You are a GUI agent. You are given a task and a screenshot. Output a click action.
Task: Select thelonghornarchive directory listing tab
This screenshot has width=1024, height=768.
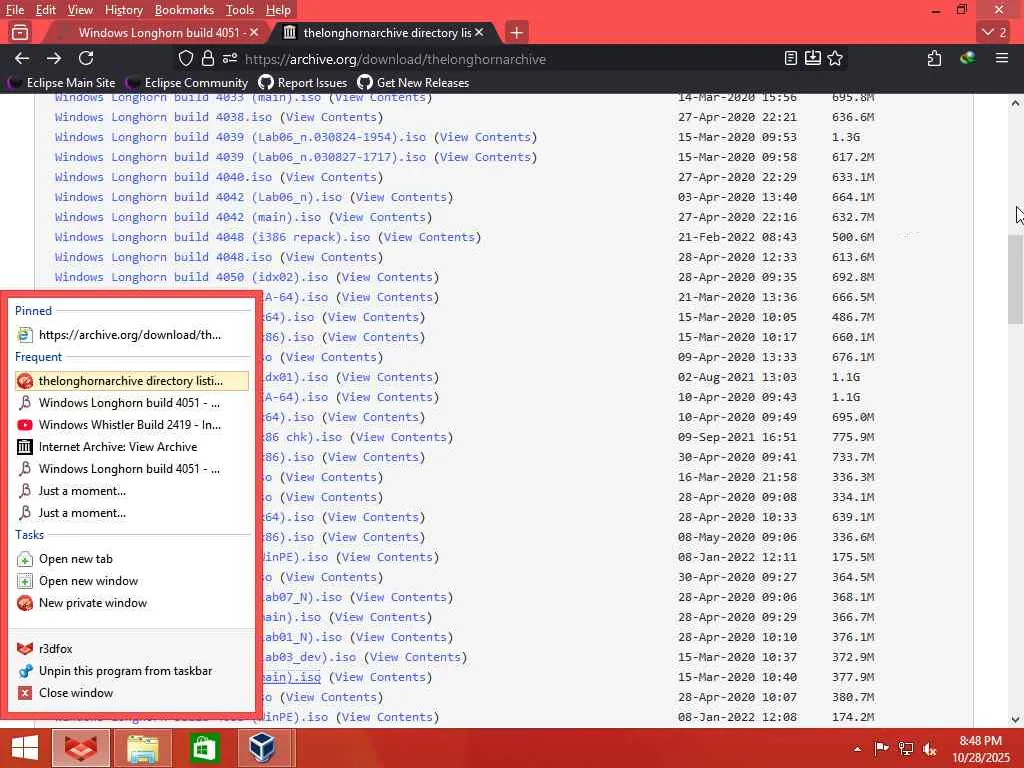[385, 33]
